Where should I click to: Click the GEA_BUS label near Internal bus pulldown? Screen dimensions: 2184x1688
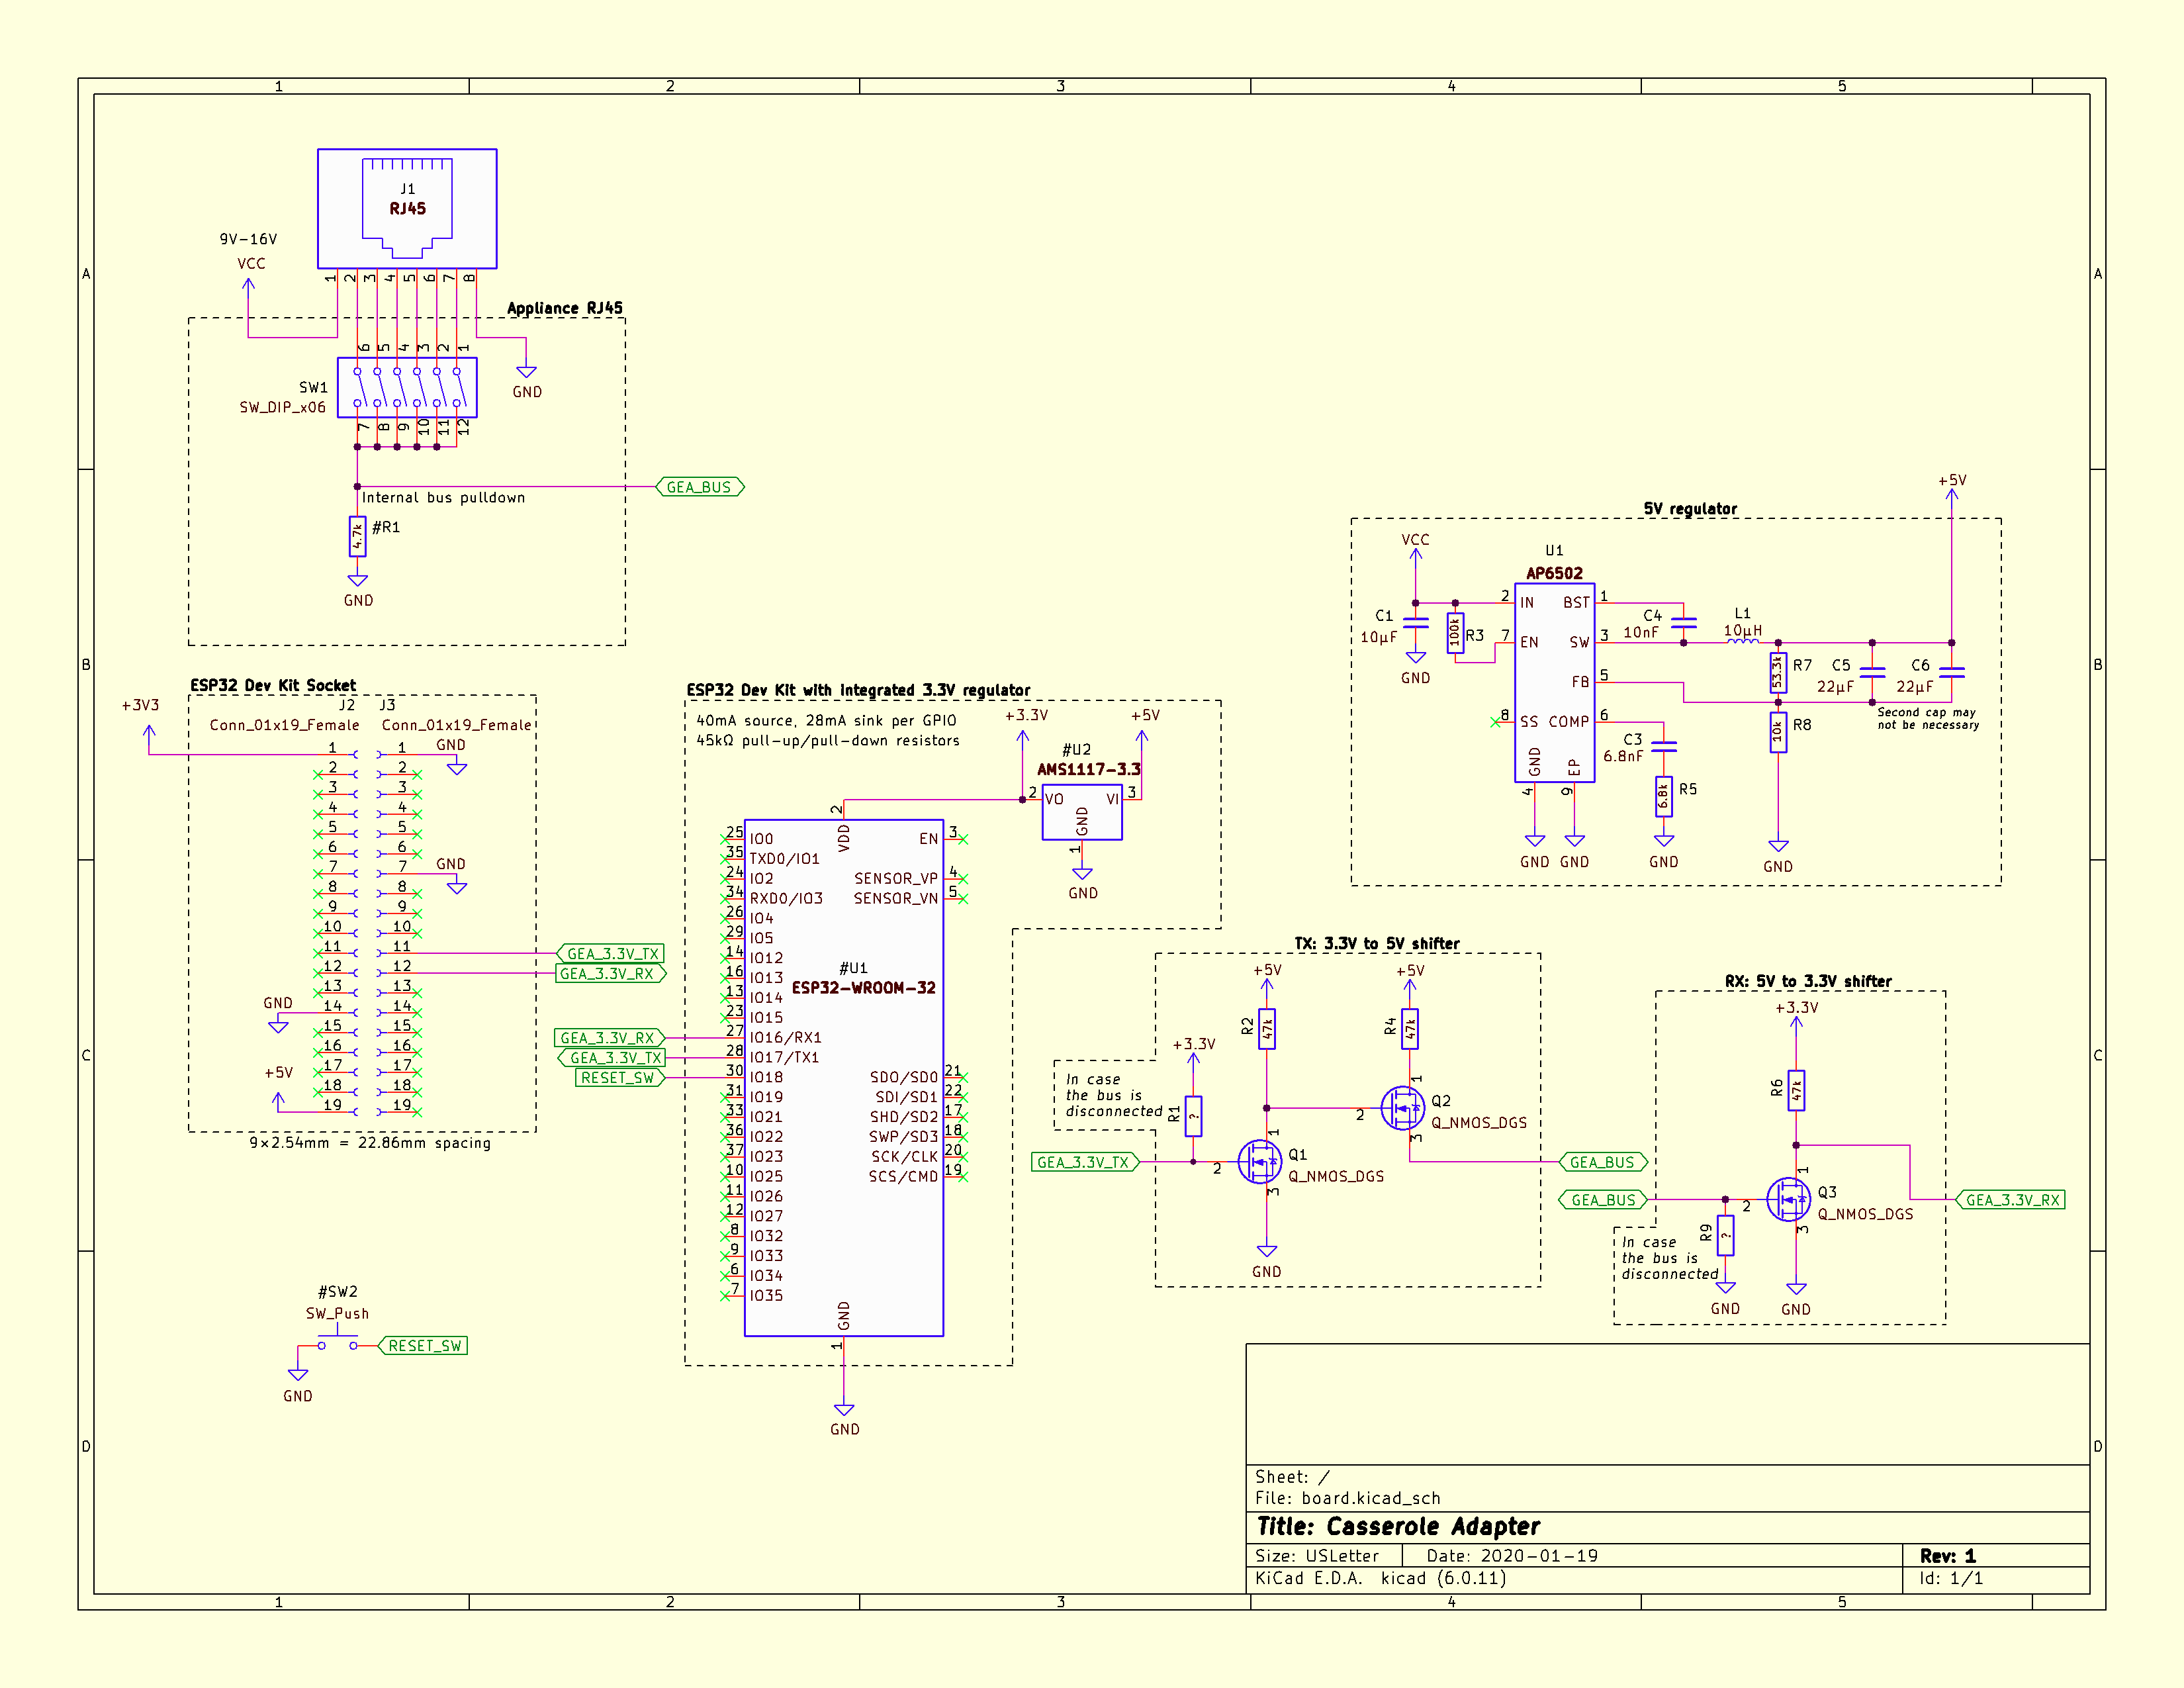click(x=699, y=487)
